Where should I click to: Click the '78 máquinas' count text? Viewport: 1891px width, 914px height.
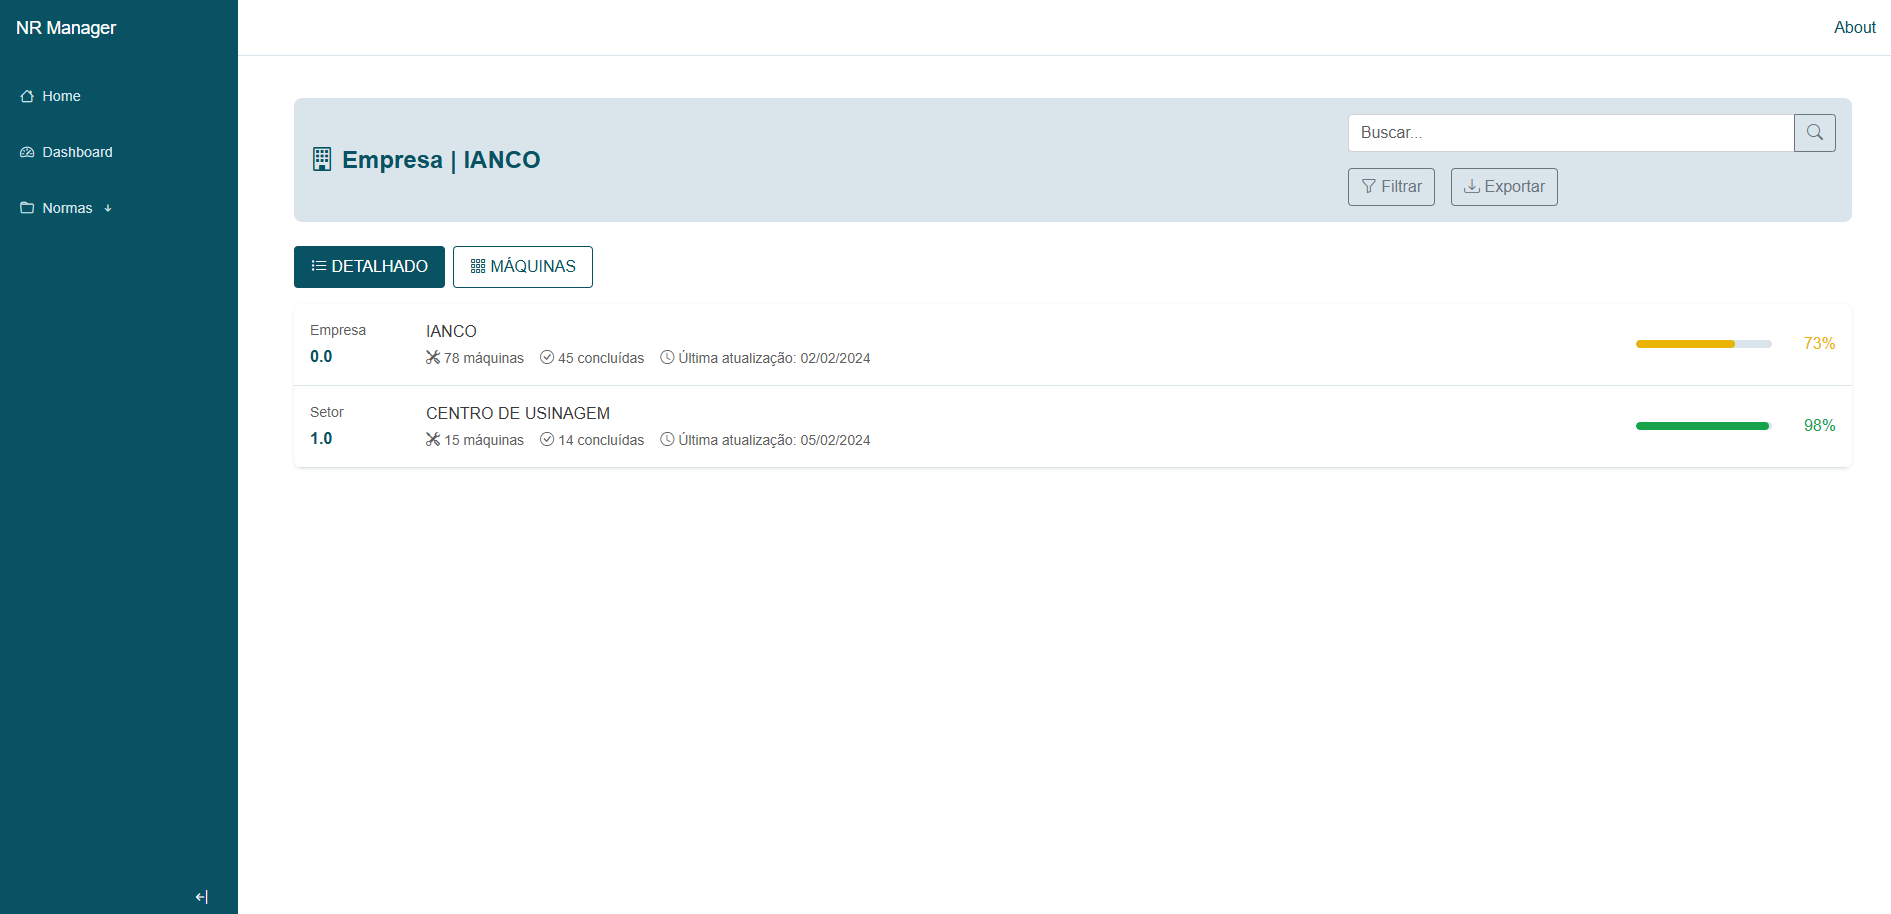(x=484, y=358)
